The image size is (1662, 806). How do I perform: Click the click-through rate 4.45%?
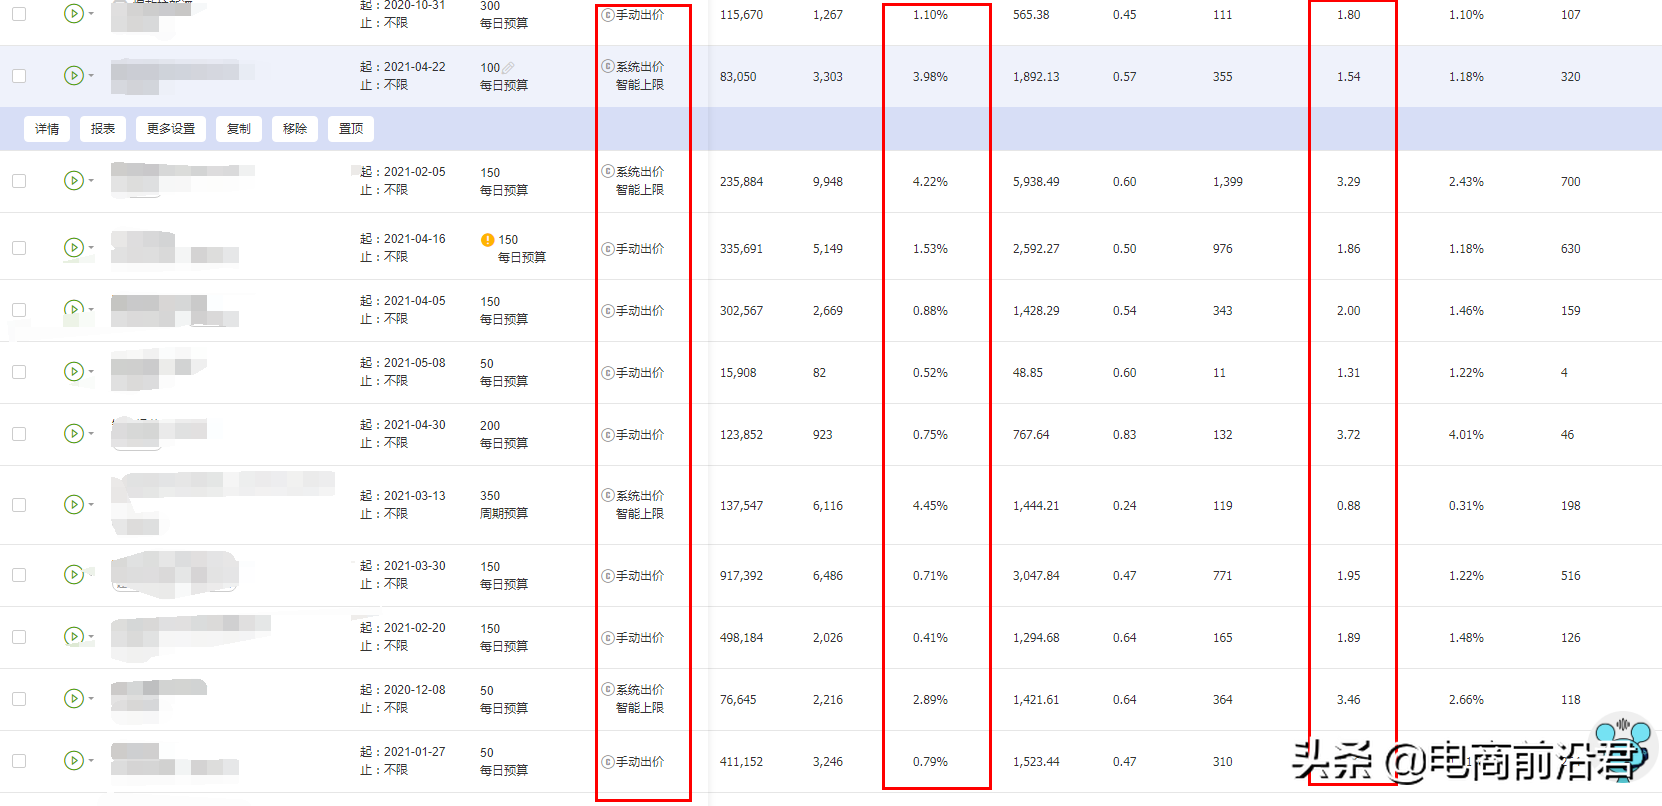[x=930, y=506]
